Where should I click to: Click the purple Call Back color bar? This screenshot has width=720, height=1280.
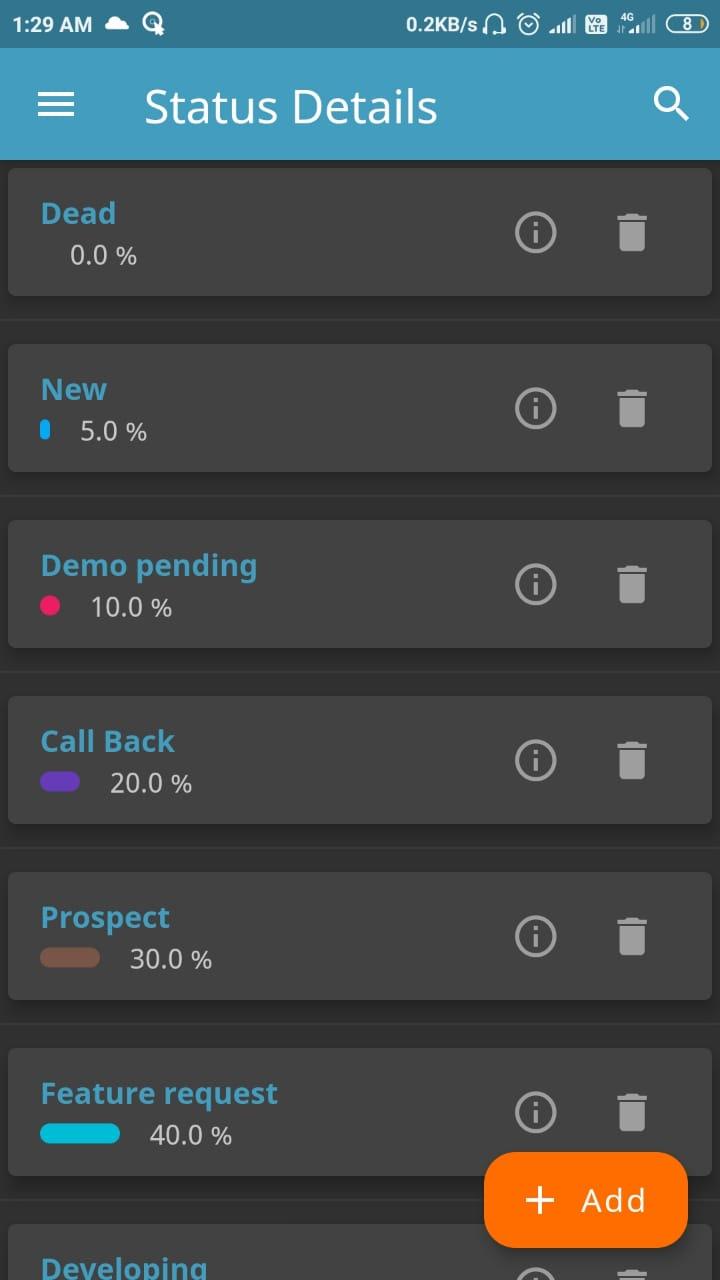click(60, 782)
